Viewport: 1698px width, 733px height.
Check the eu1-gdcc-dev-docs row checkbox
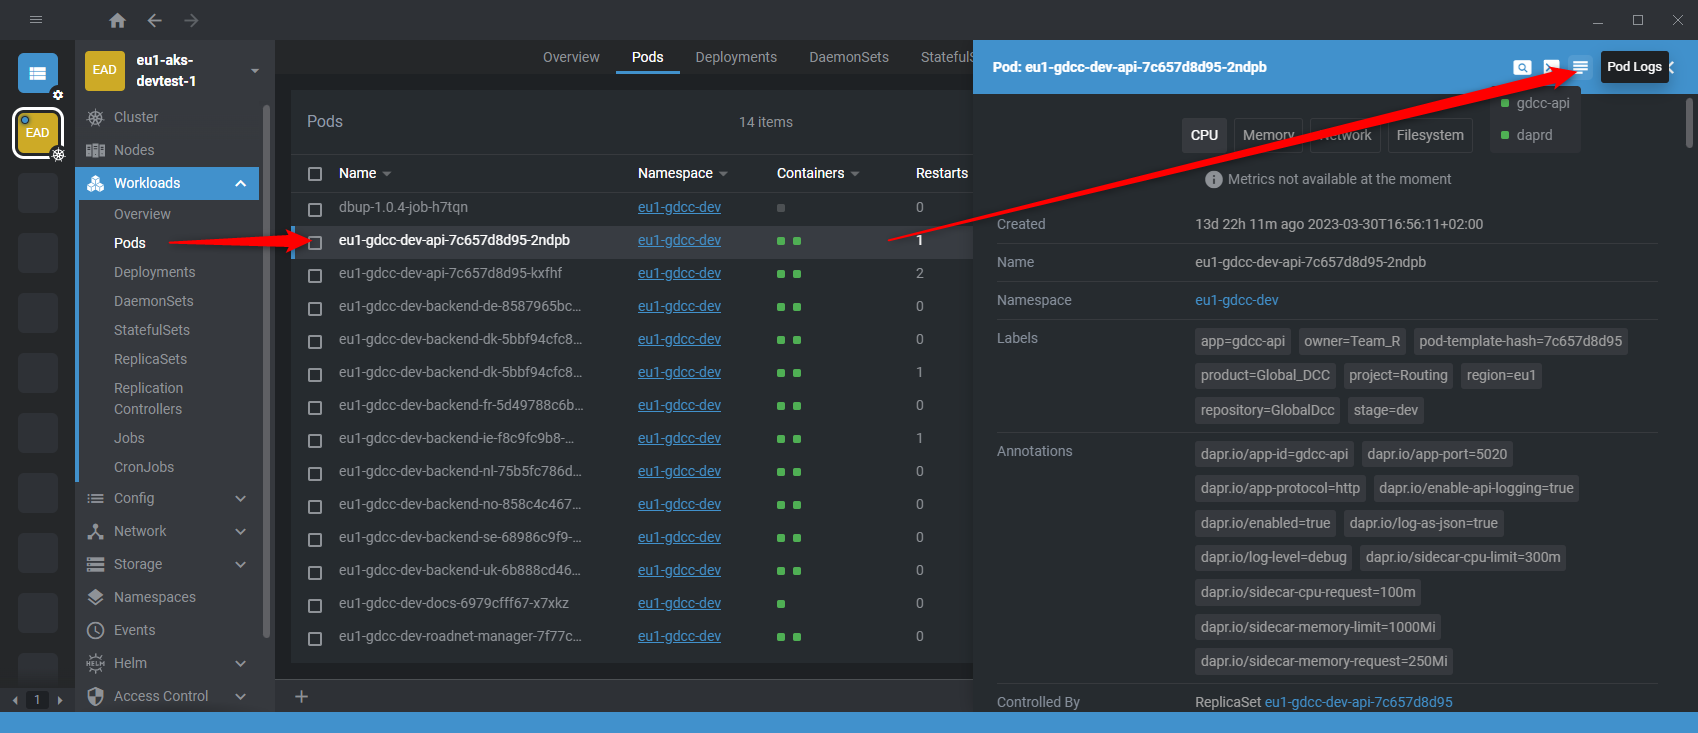(x=315, y=605)
